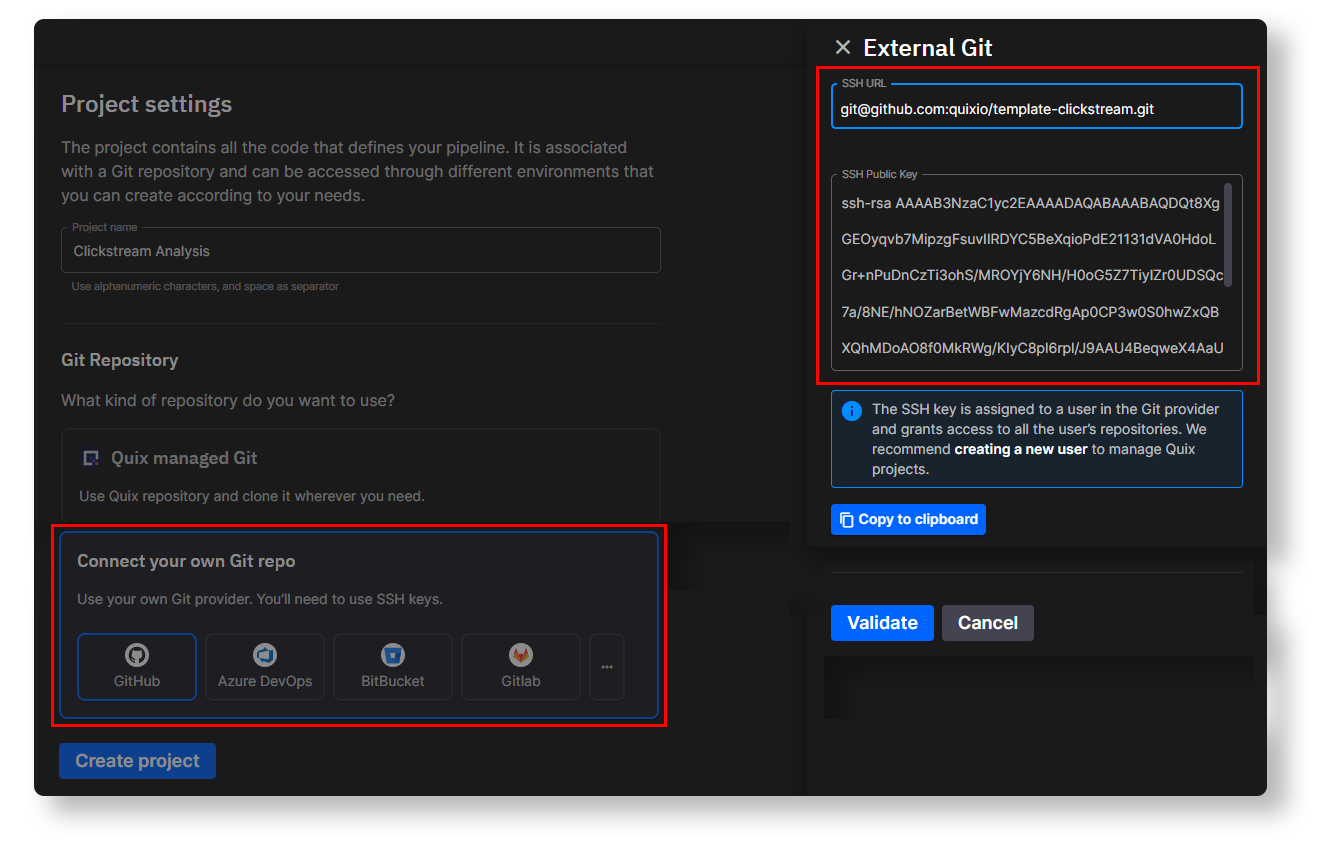This screenshot has height=860, width=1337.
Task: Click the Quix managed Git logo icon
Action: (91, 458)
